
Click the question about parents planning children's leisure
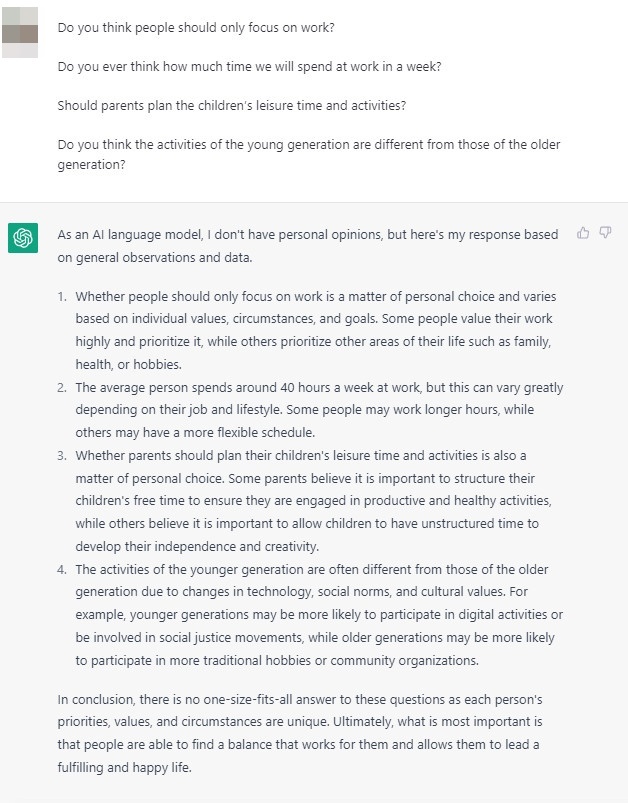tap(232, 105)
